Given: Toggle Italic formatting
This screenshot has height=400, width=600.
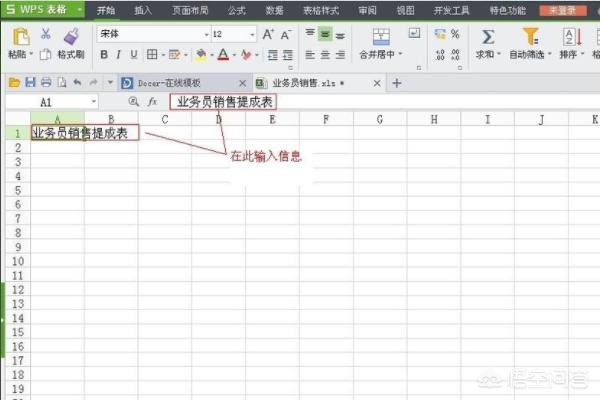Looking at the screenshot, I should 119,55.
